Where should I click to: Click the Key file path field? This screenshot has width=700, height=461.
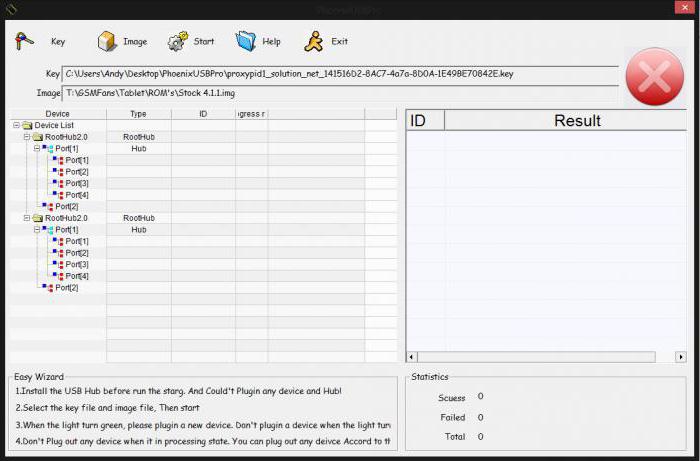(x=340, y=74)
